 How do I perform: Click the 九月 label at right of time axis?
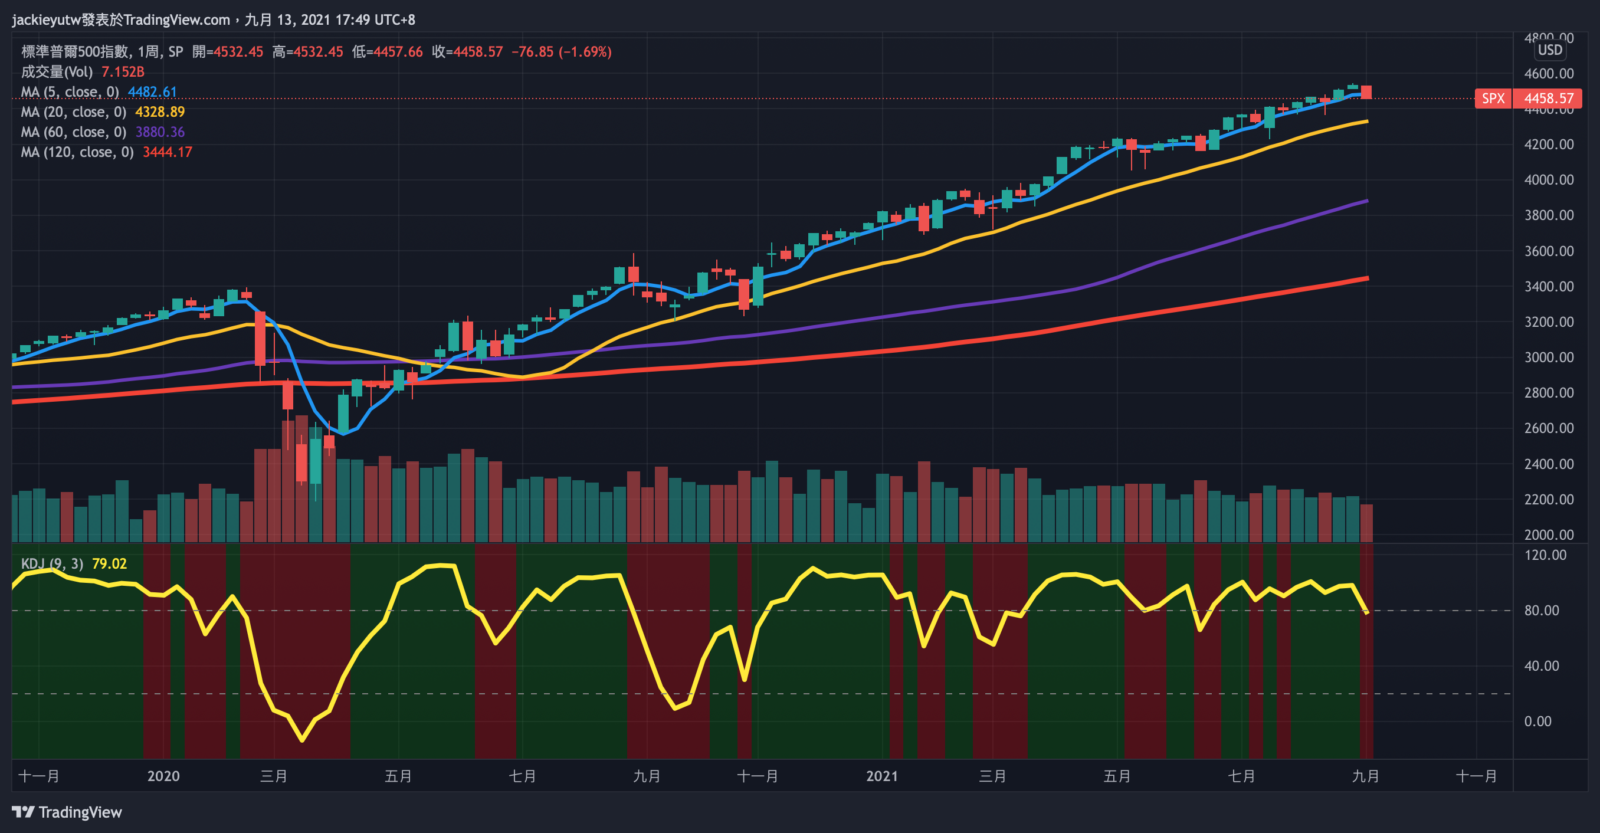coord(1366,776)
